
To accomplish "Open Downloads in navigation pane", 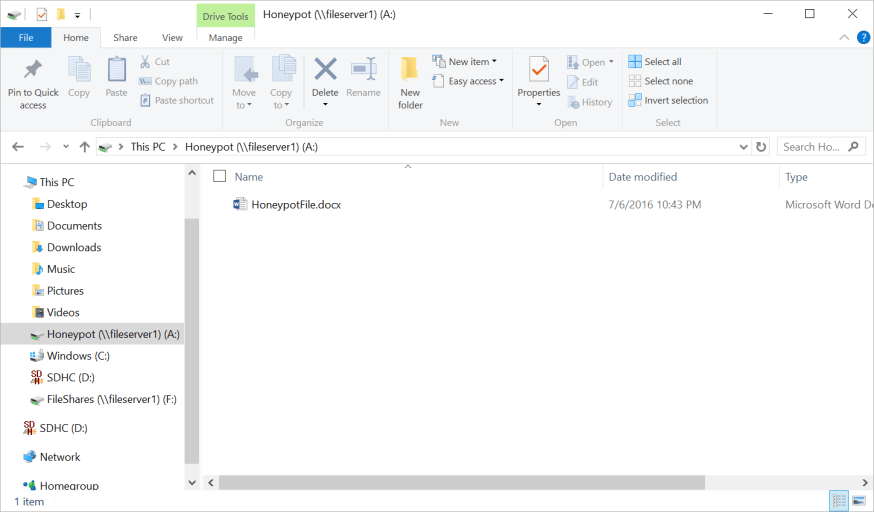I will [x=74, y=247].
